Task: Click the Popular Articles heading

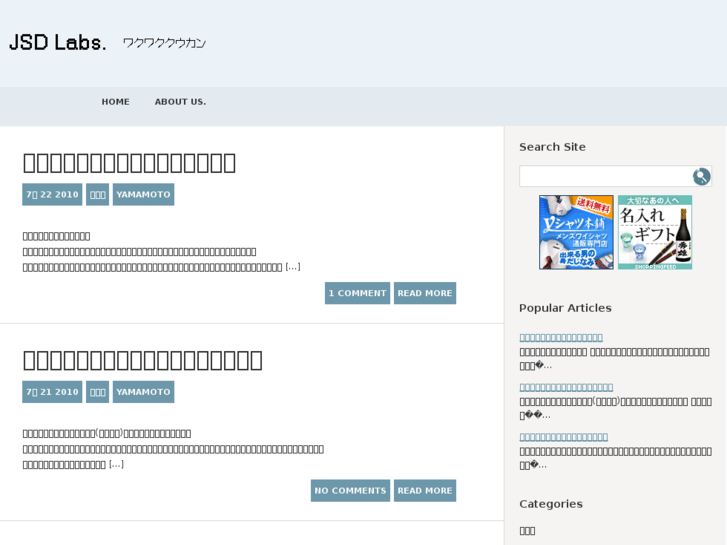Action: tap(565, 308)
